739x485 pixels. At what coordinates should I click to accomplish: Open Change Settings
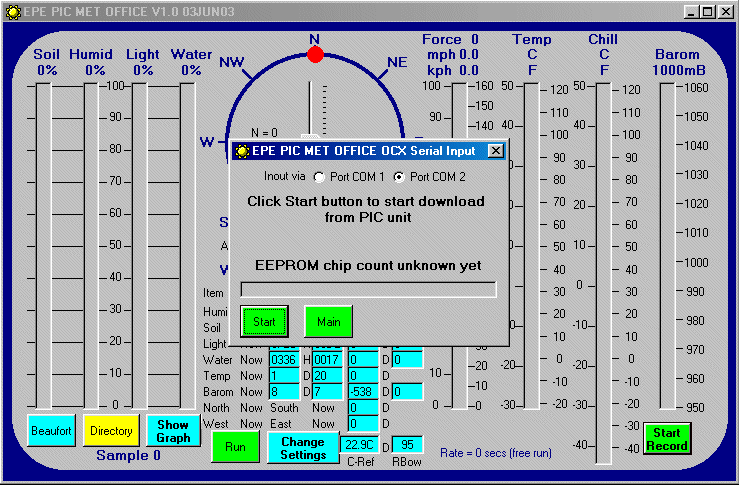(302, 447)
